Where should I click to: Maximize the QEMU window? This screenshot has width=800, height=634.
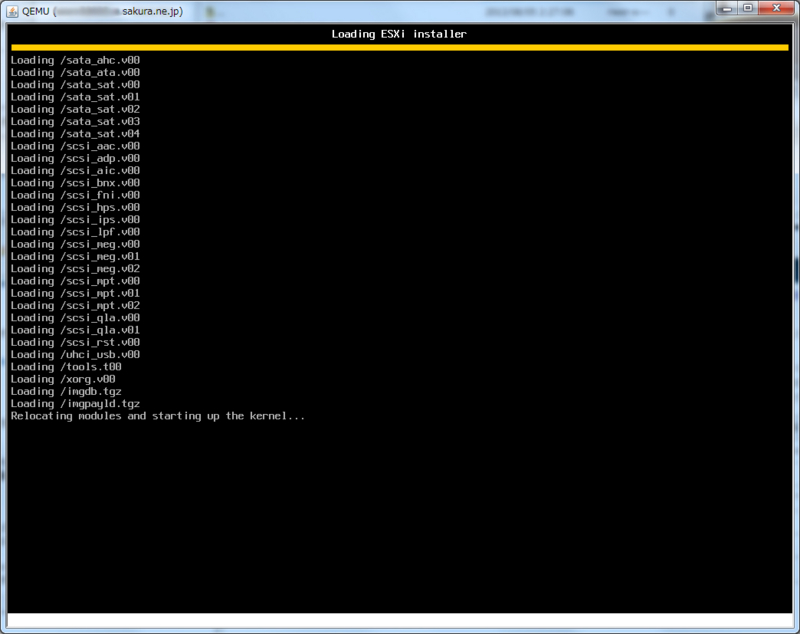748,8
